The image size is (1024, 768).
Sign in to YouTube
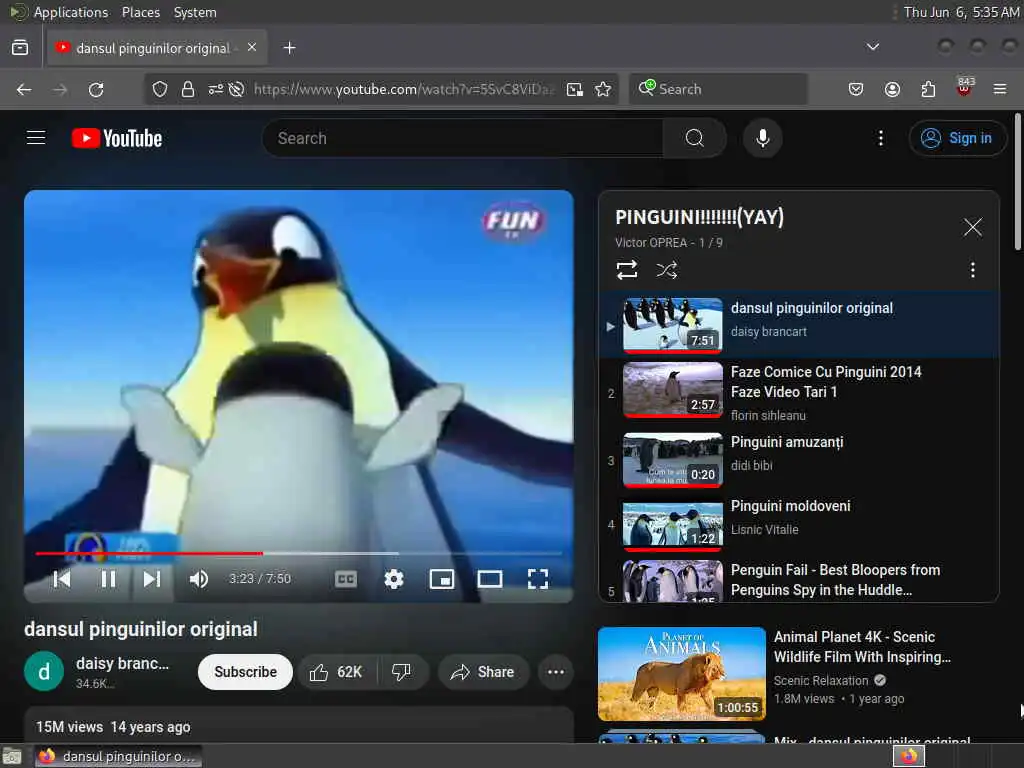pyautogui.click(x=957, y=138)
